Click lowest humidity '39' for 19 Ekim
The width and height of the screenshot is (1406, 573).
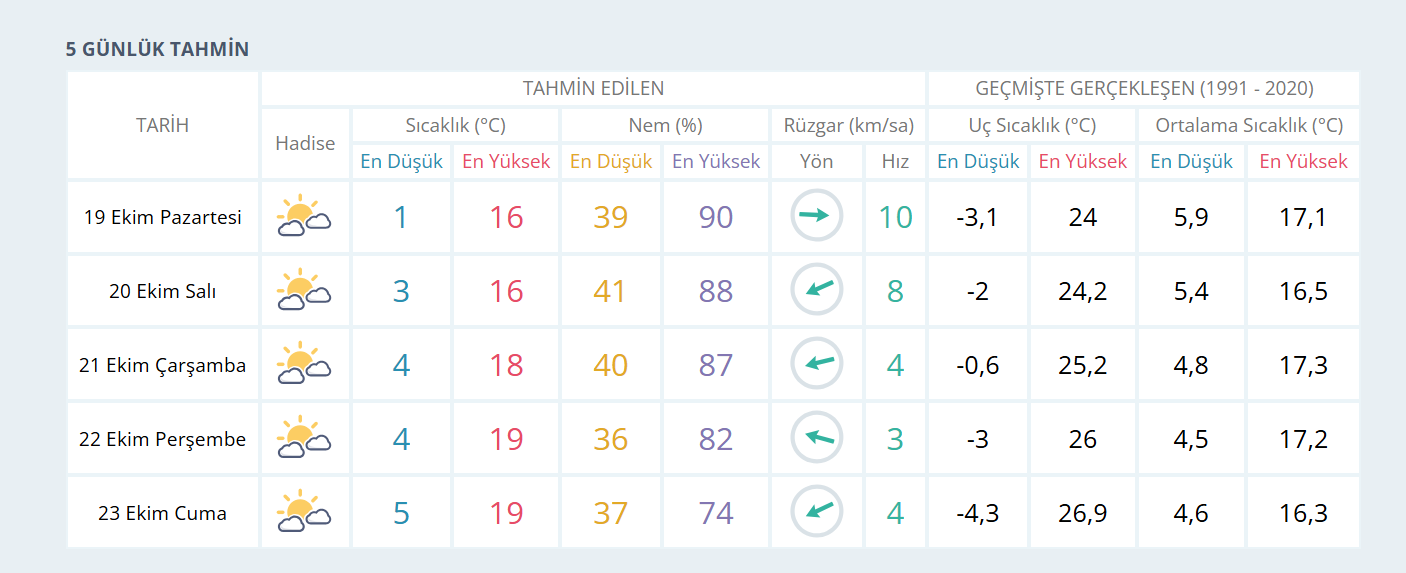coord(611,217)
